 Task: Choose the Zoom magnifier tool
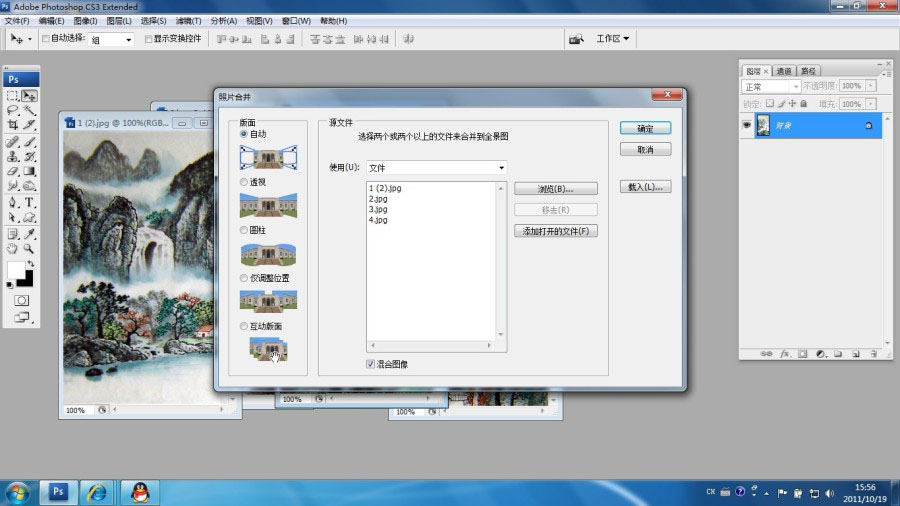30,248
